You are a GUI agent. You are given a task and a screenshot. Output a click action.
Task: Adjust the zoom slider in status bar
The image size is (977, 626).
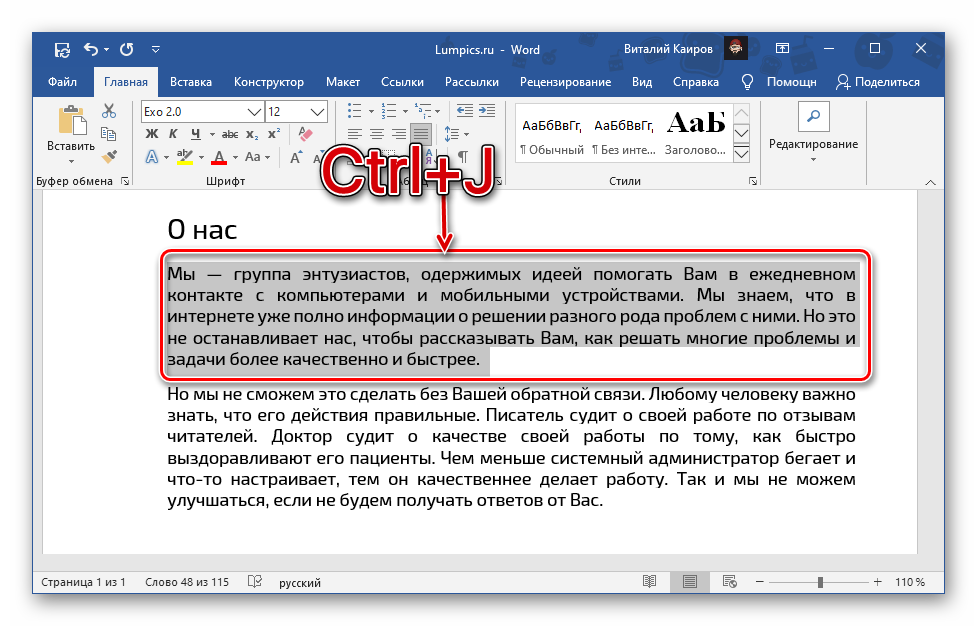tap(820, 582)
